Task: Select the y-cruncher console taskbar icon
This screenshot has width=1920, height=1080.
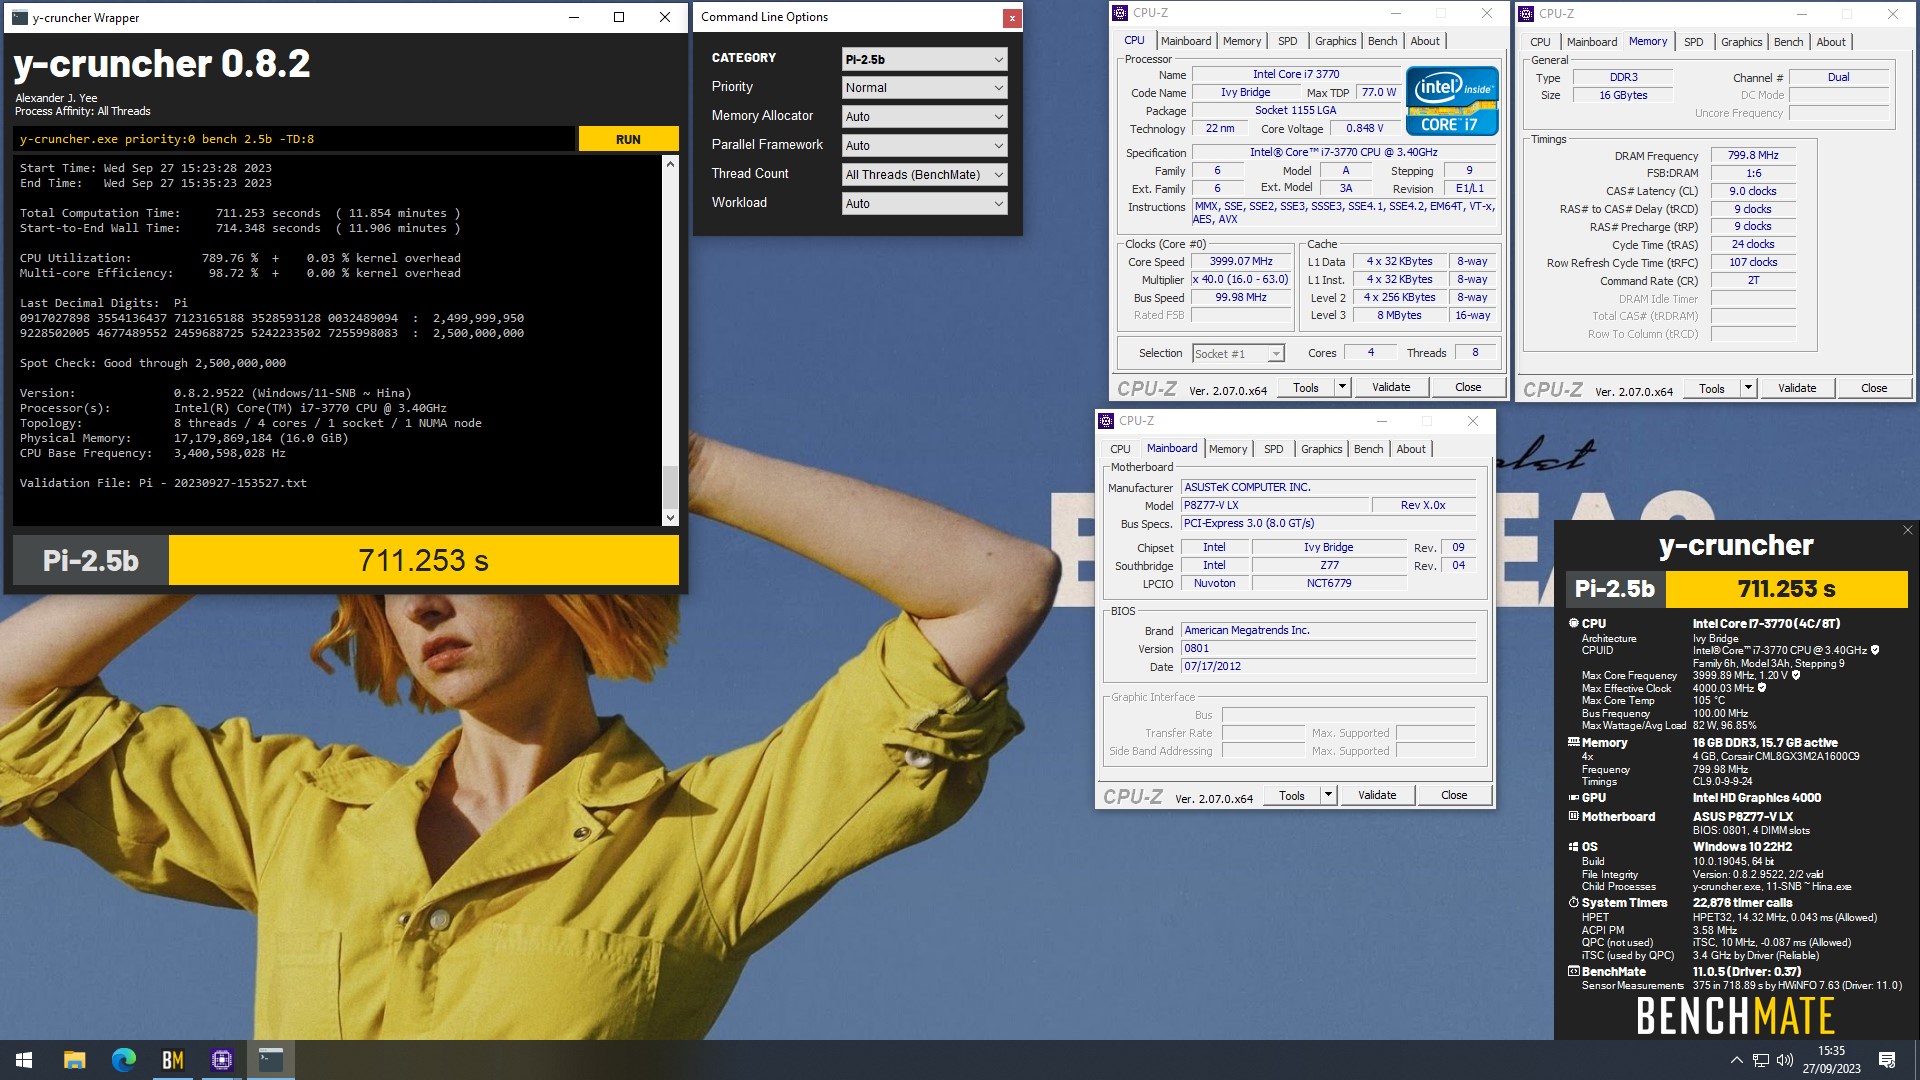Action: (x=270, y=1060)
